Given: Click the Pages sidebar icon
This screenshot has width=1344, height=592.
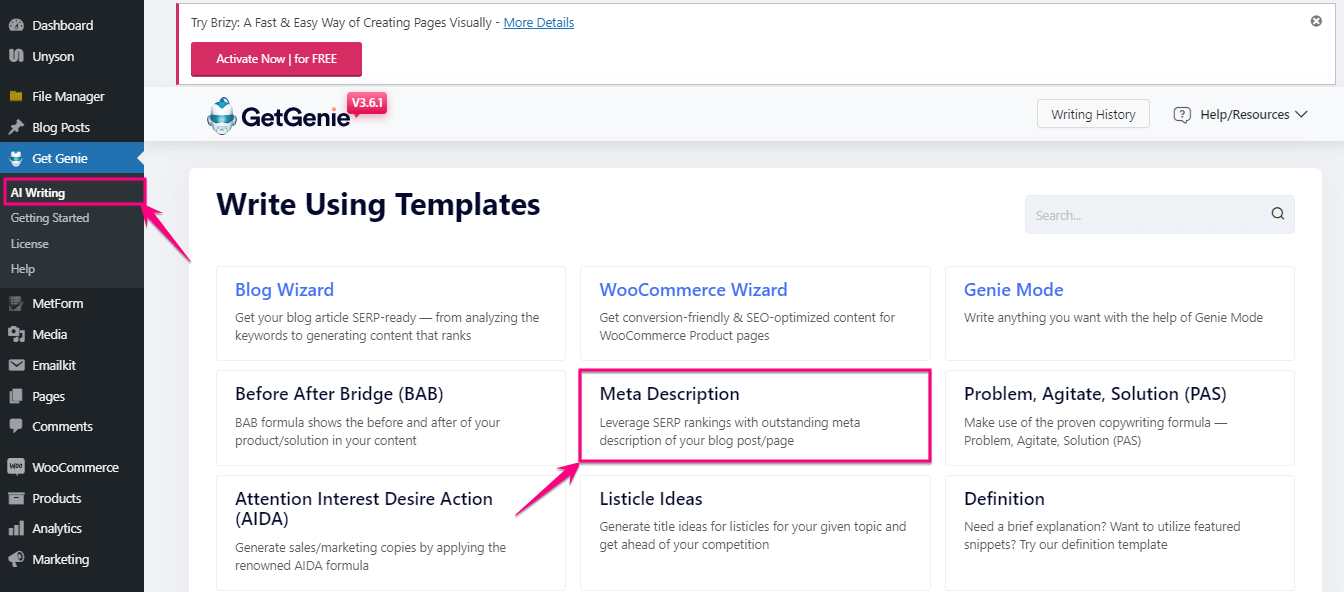Looking at the screenshot, I should (x=16, y=397).
